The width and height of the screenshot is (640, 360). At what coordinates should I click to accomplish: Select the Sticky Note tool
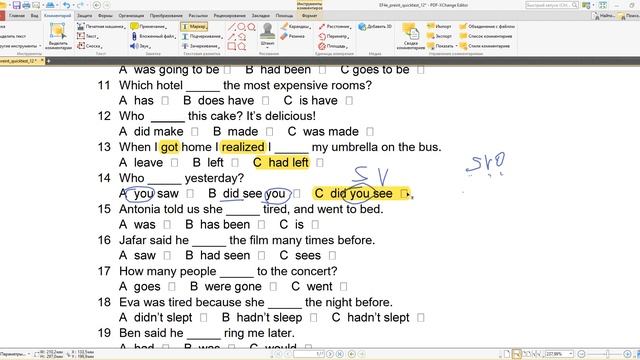[149, 27]
